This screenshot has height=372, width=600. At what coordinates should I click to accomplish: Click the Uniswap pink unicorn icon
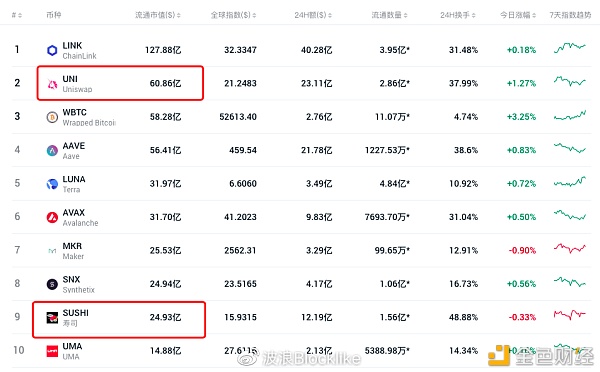(52, 84)
